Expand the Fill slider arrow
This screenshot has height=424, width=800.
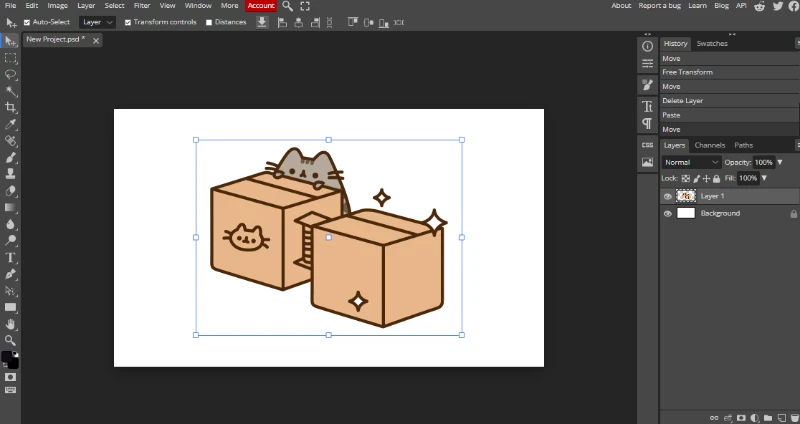764,178
